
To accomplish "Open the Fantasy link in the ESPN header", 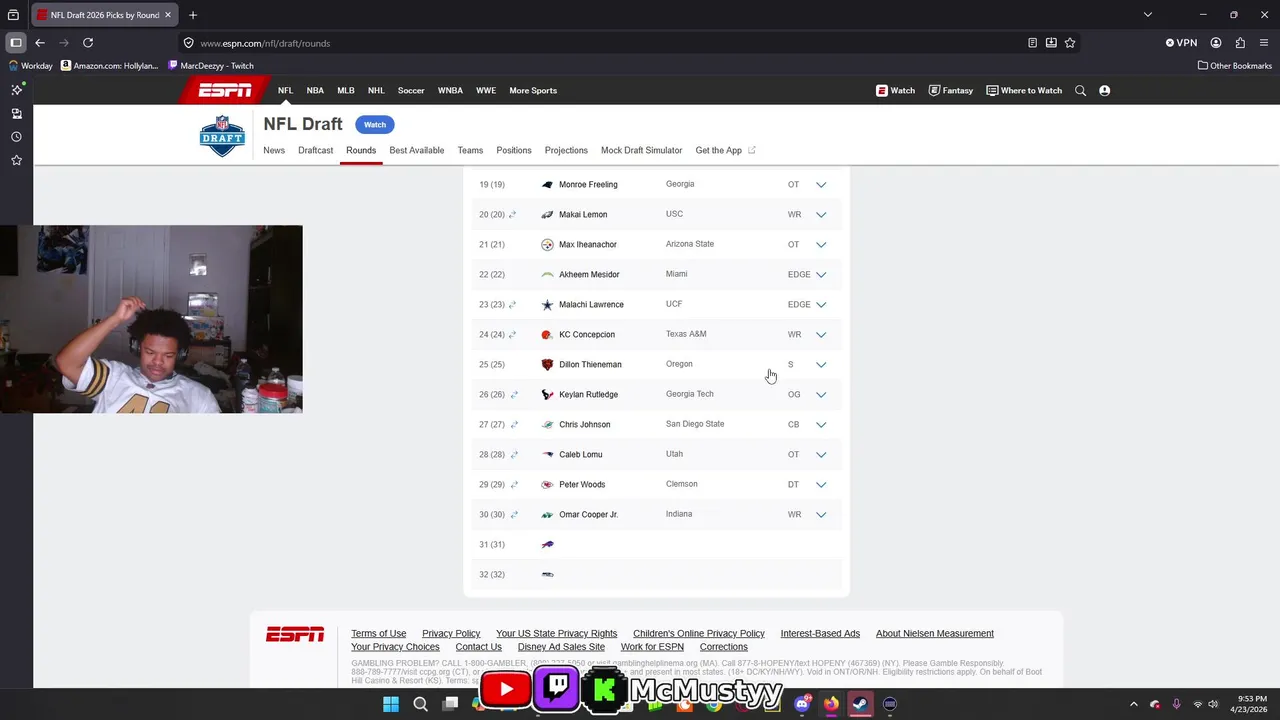I will (951, 90).
